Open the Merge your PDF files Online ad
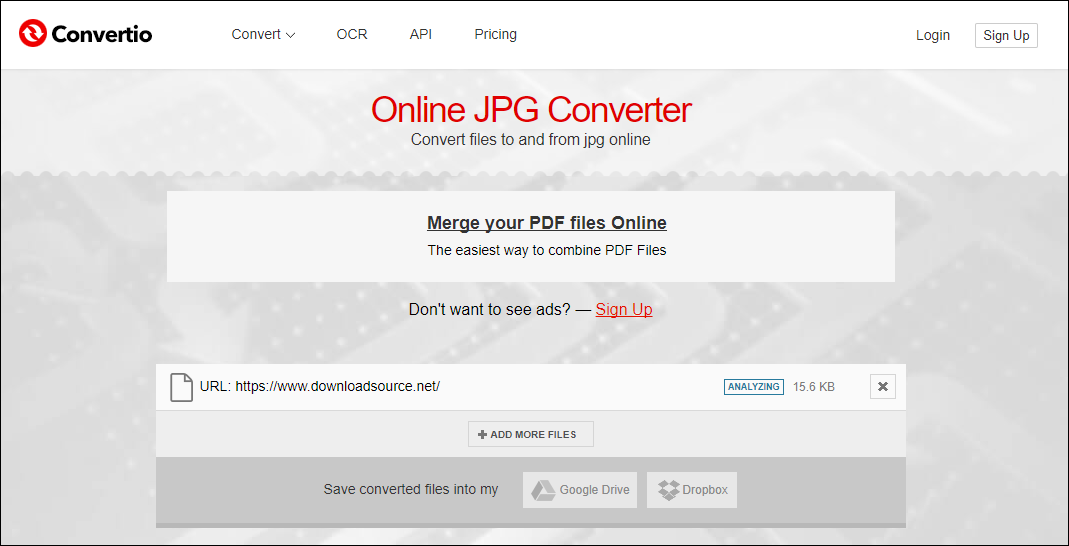This screenshot has width=1069, height=546. coord(546,223)
